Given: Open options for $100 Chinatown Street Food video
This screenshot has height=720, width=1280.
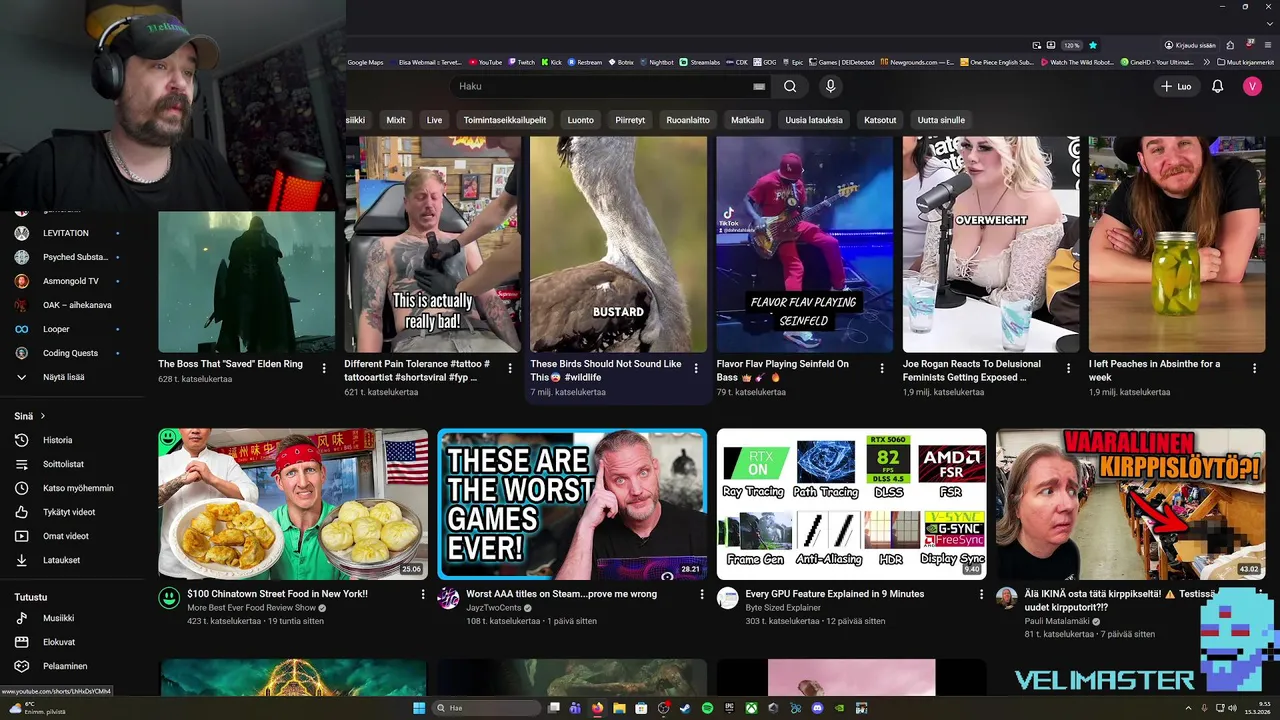Looking at the screenshot, I should 423,594.
